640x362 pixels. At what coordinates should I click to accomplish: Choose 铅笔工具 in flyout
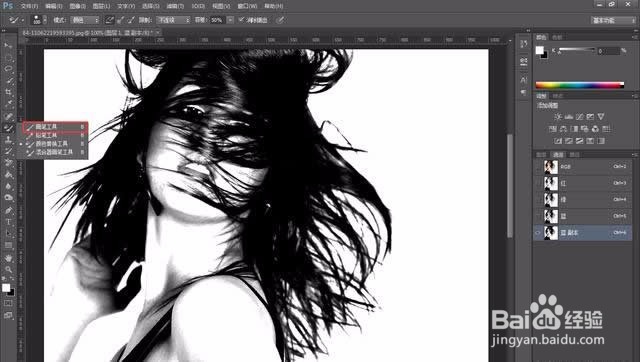[x=55, y=135]
